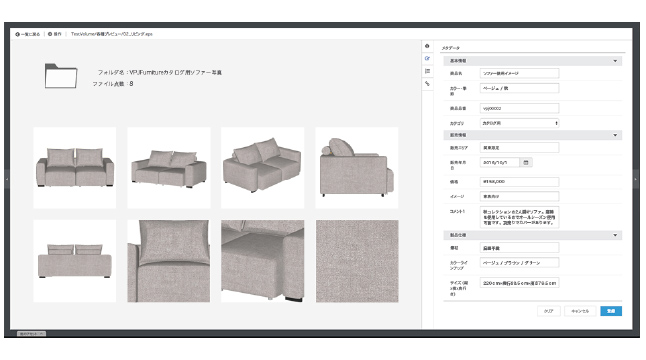646x360 pixels.
Task: Edit the price field
Action: (519, 182)
